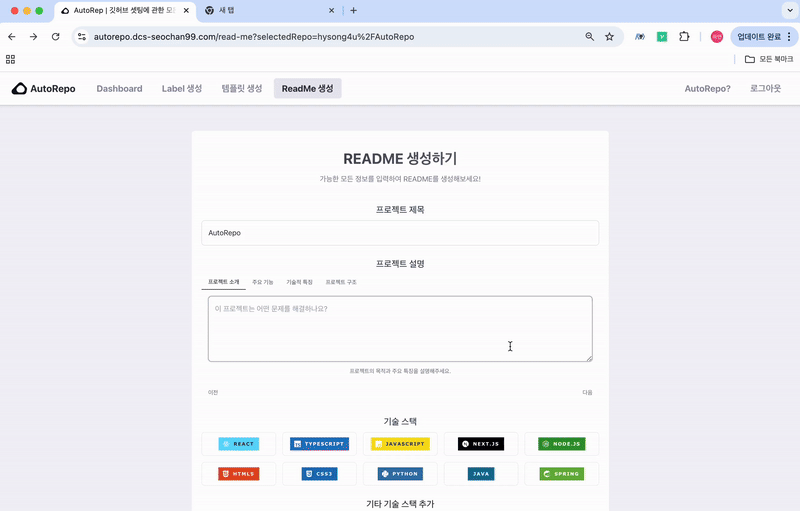Click the 업데이트 완료 button
Screen dimensions: 800x511
(x=759, y=37)
